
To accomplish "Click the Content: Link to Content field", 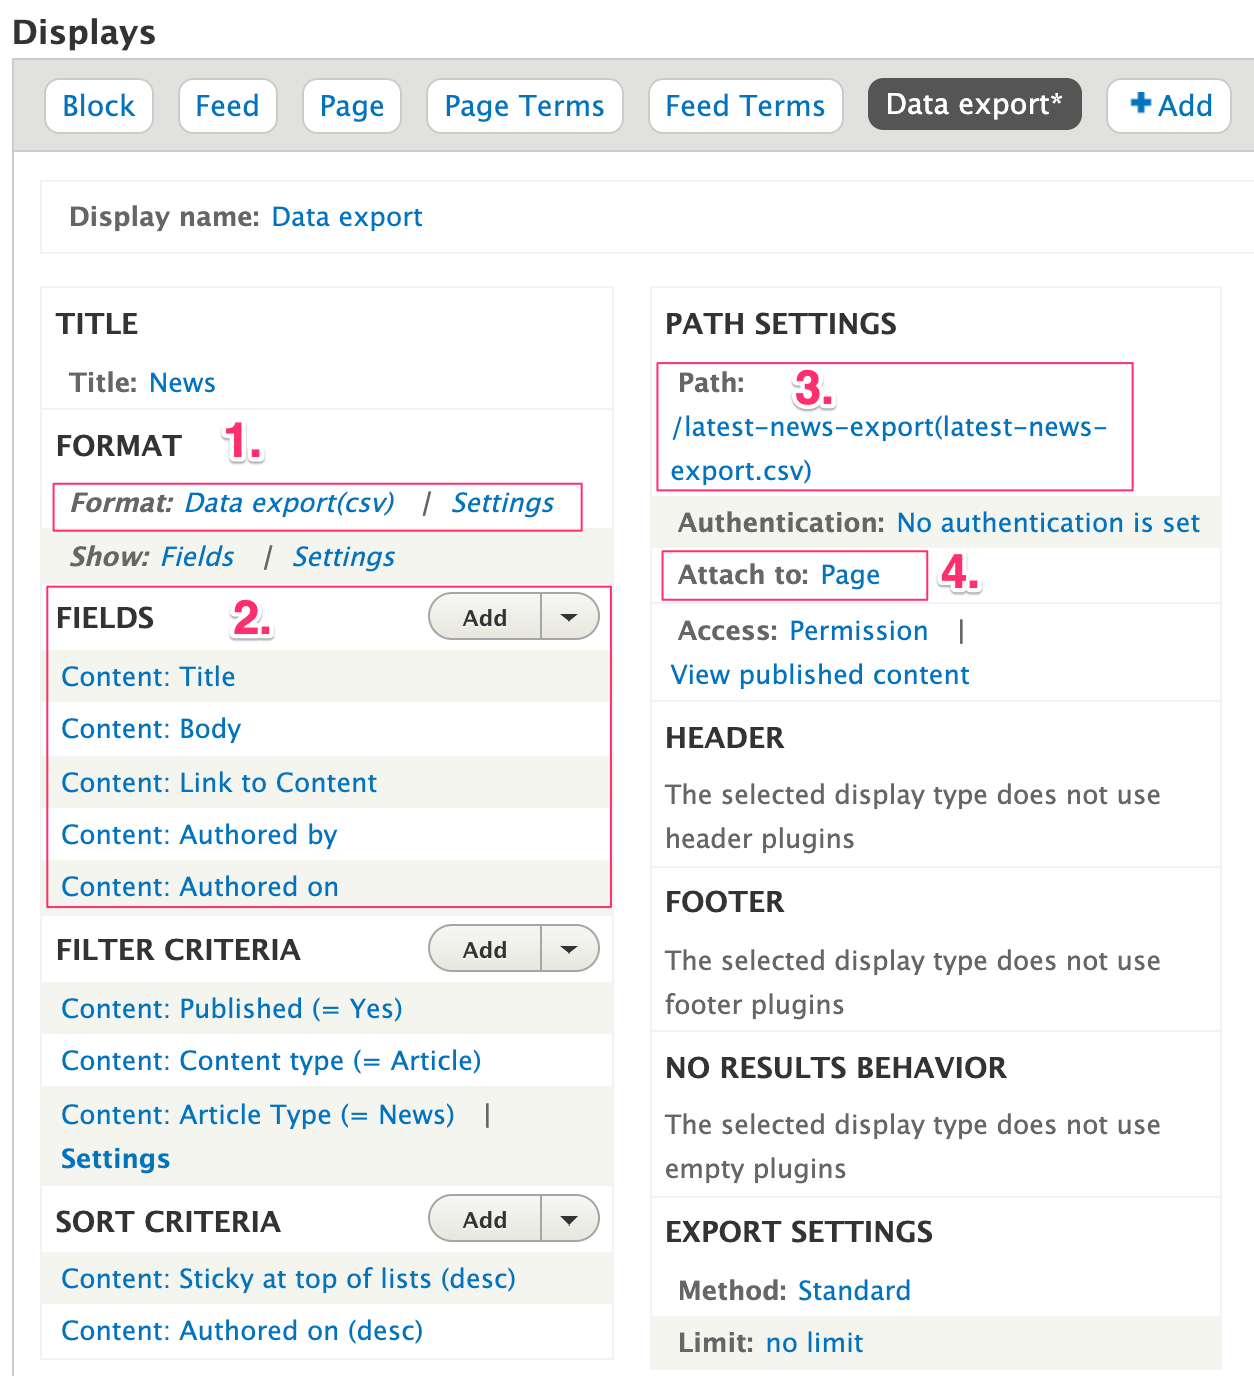I will (x=219, y=782).
